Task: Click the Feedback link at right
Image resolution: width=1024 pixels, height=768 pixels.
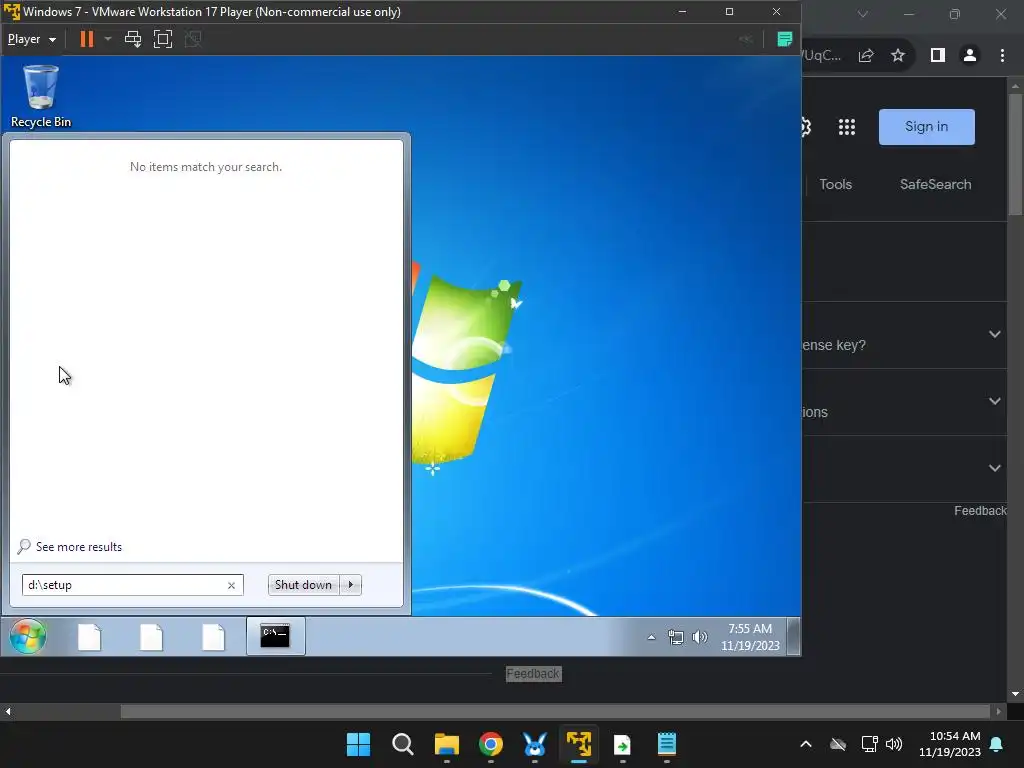Action: pyautogui.click(x=980, y=511)
